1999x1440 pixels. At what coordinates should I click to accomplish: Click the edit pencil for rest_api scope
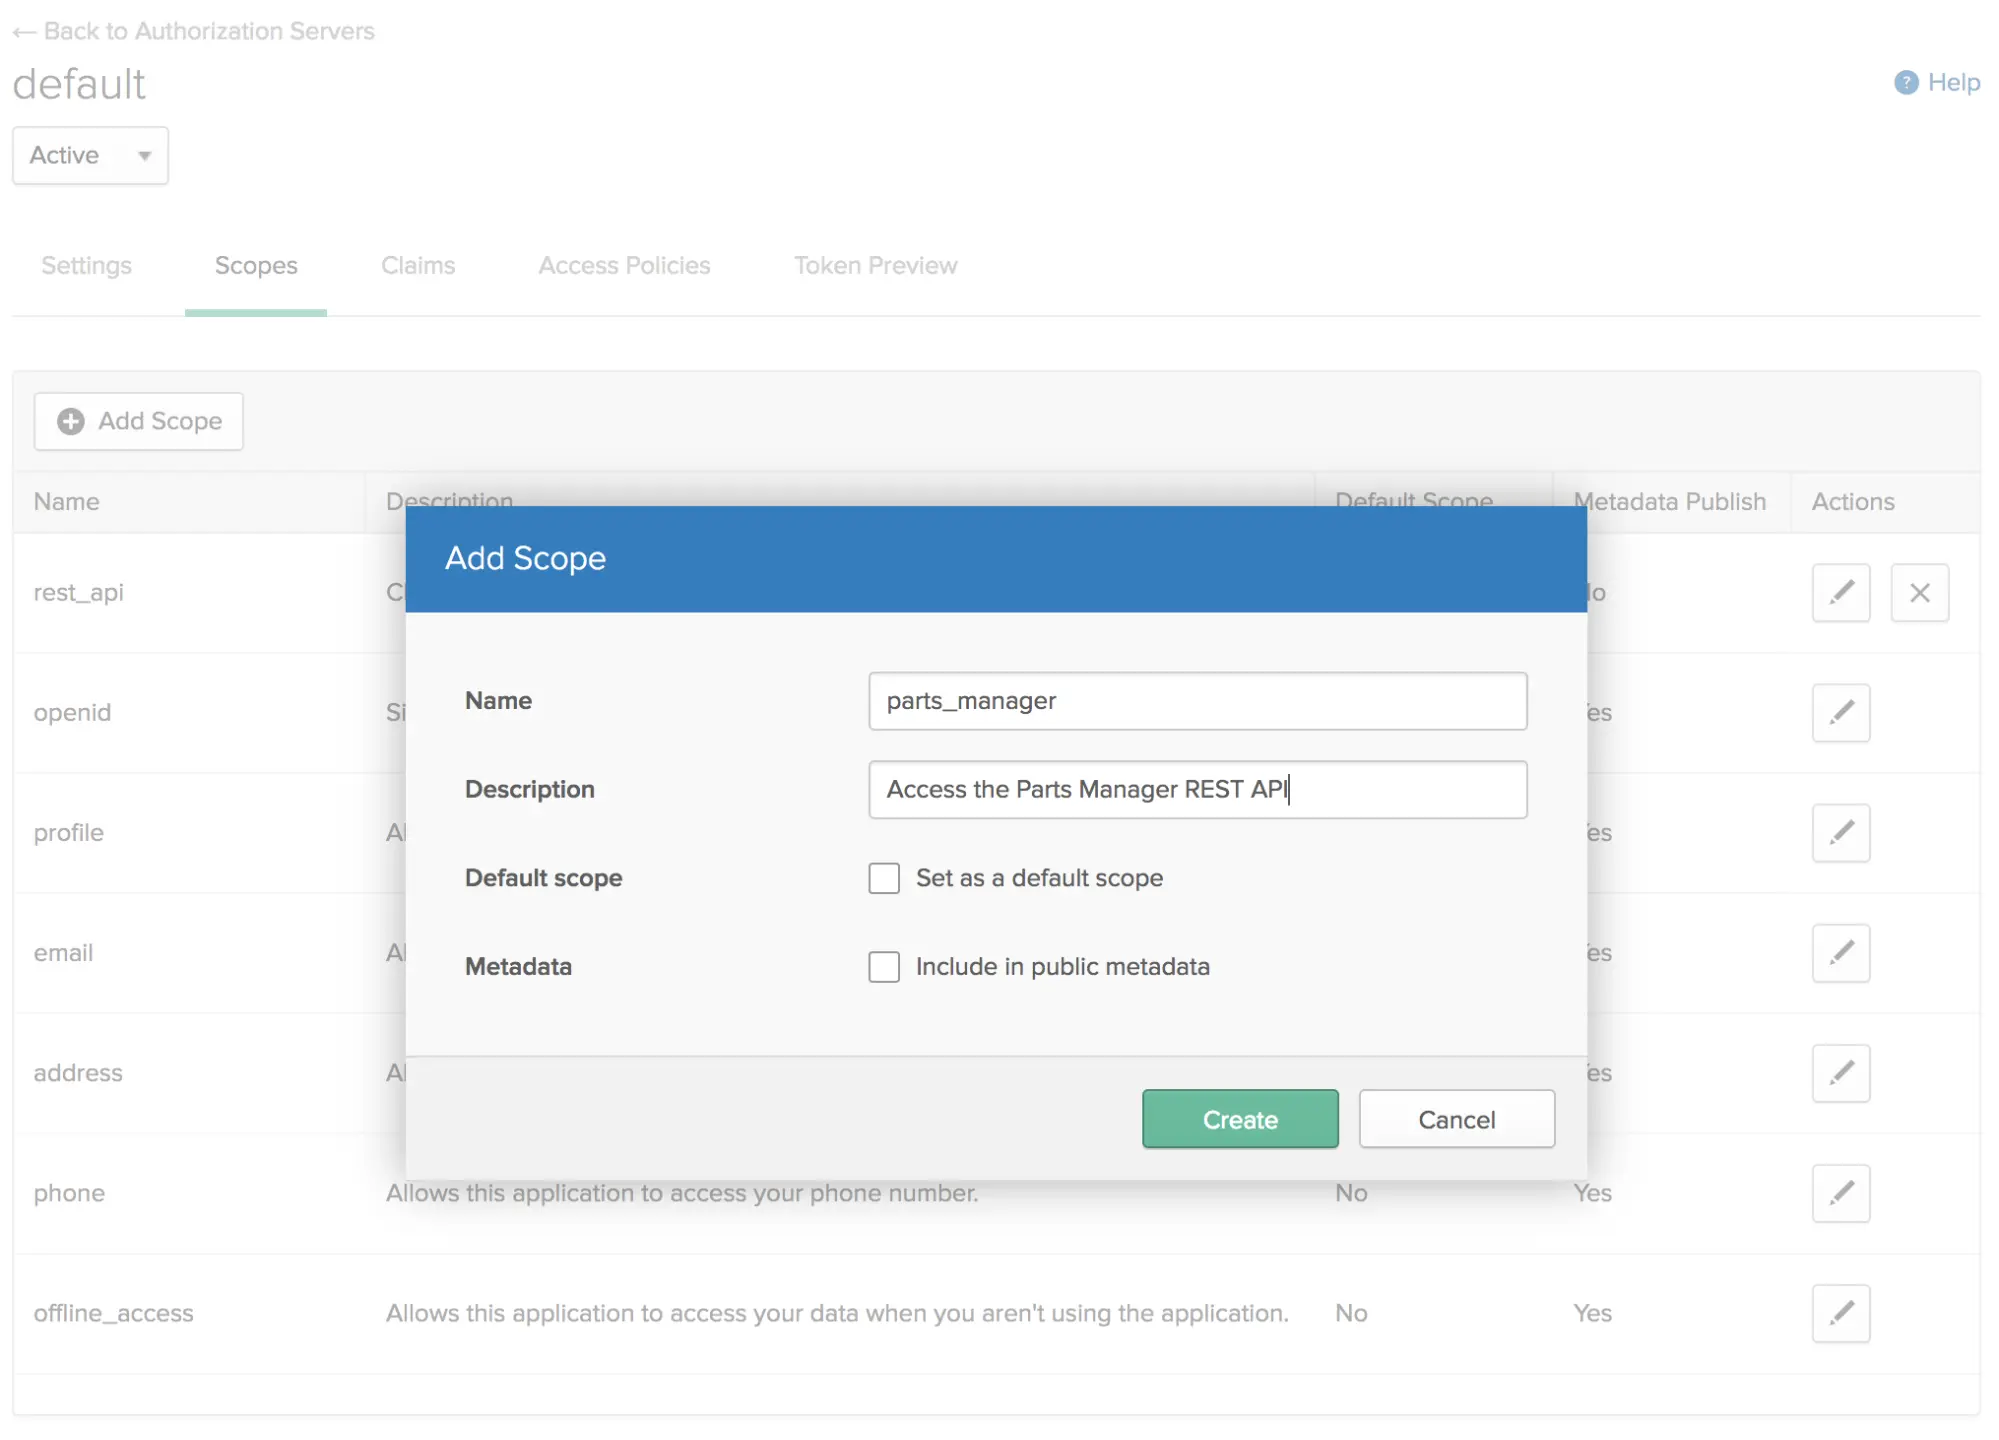(x=1840, y=593)
